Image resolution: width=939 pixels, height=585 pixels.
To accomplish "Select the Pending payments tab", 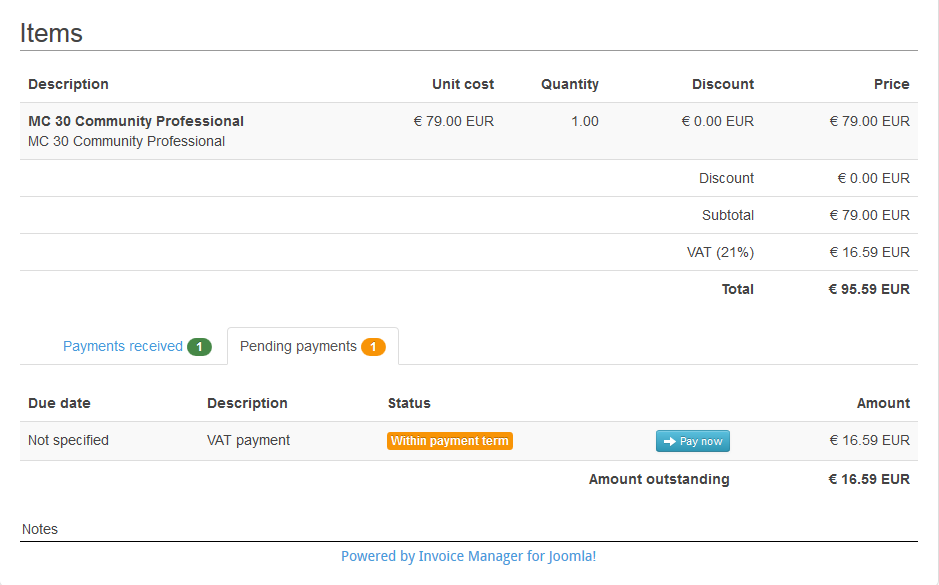I will click(x=298, y=346).
